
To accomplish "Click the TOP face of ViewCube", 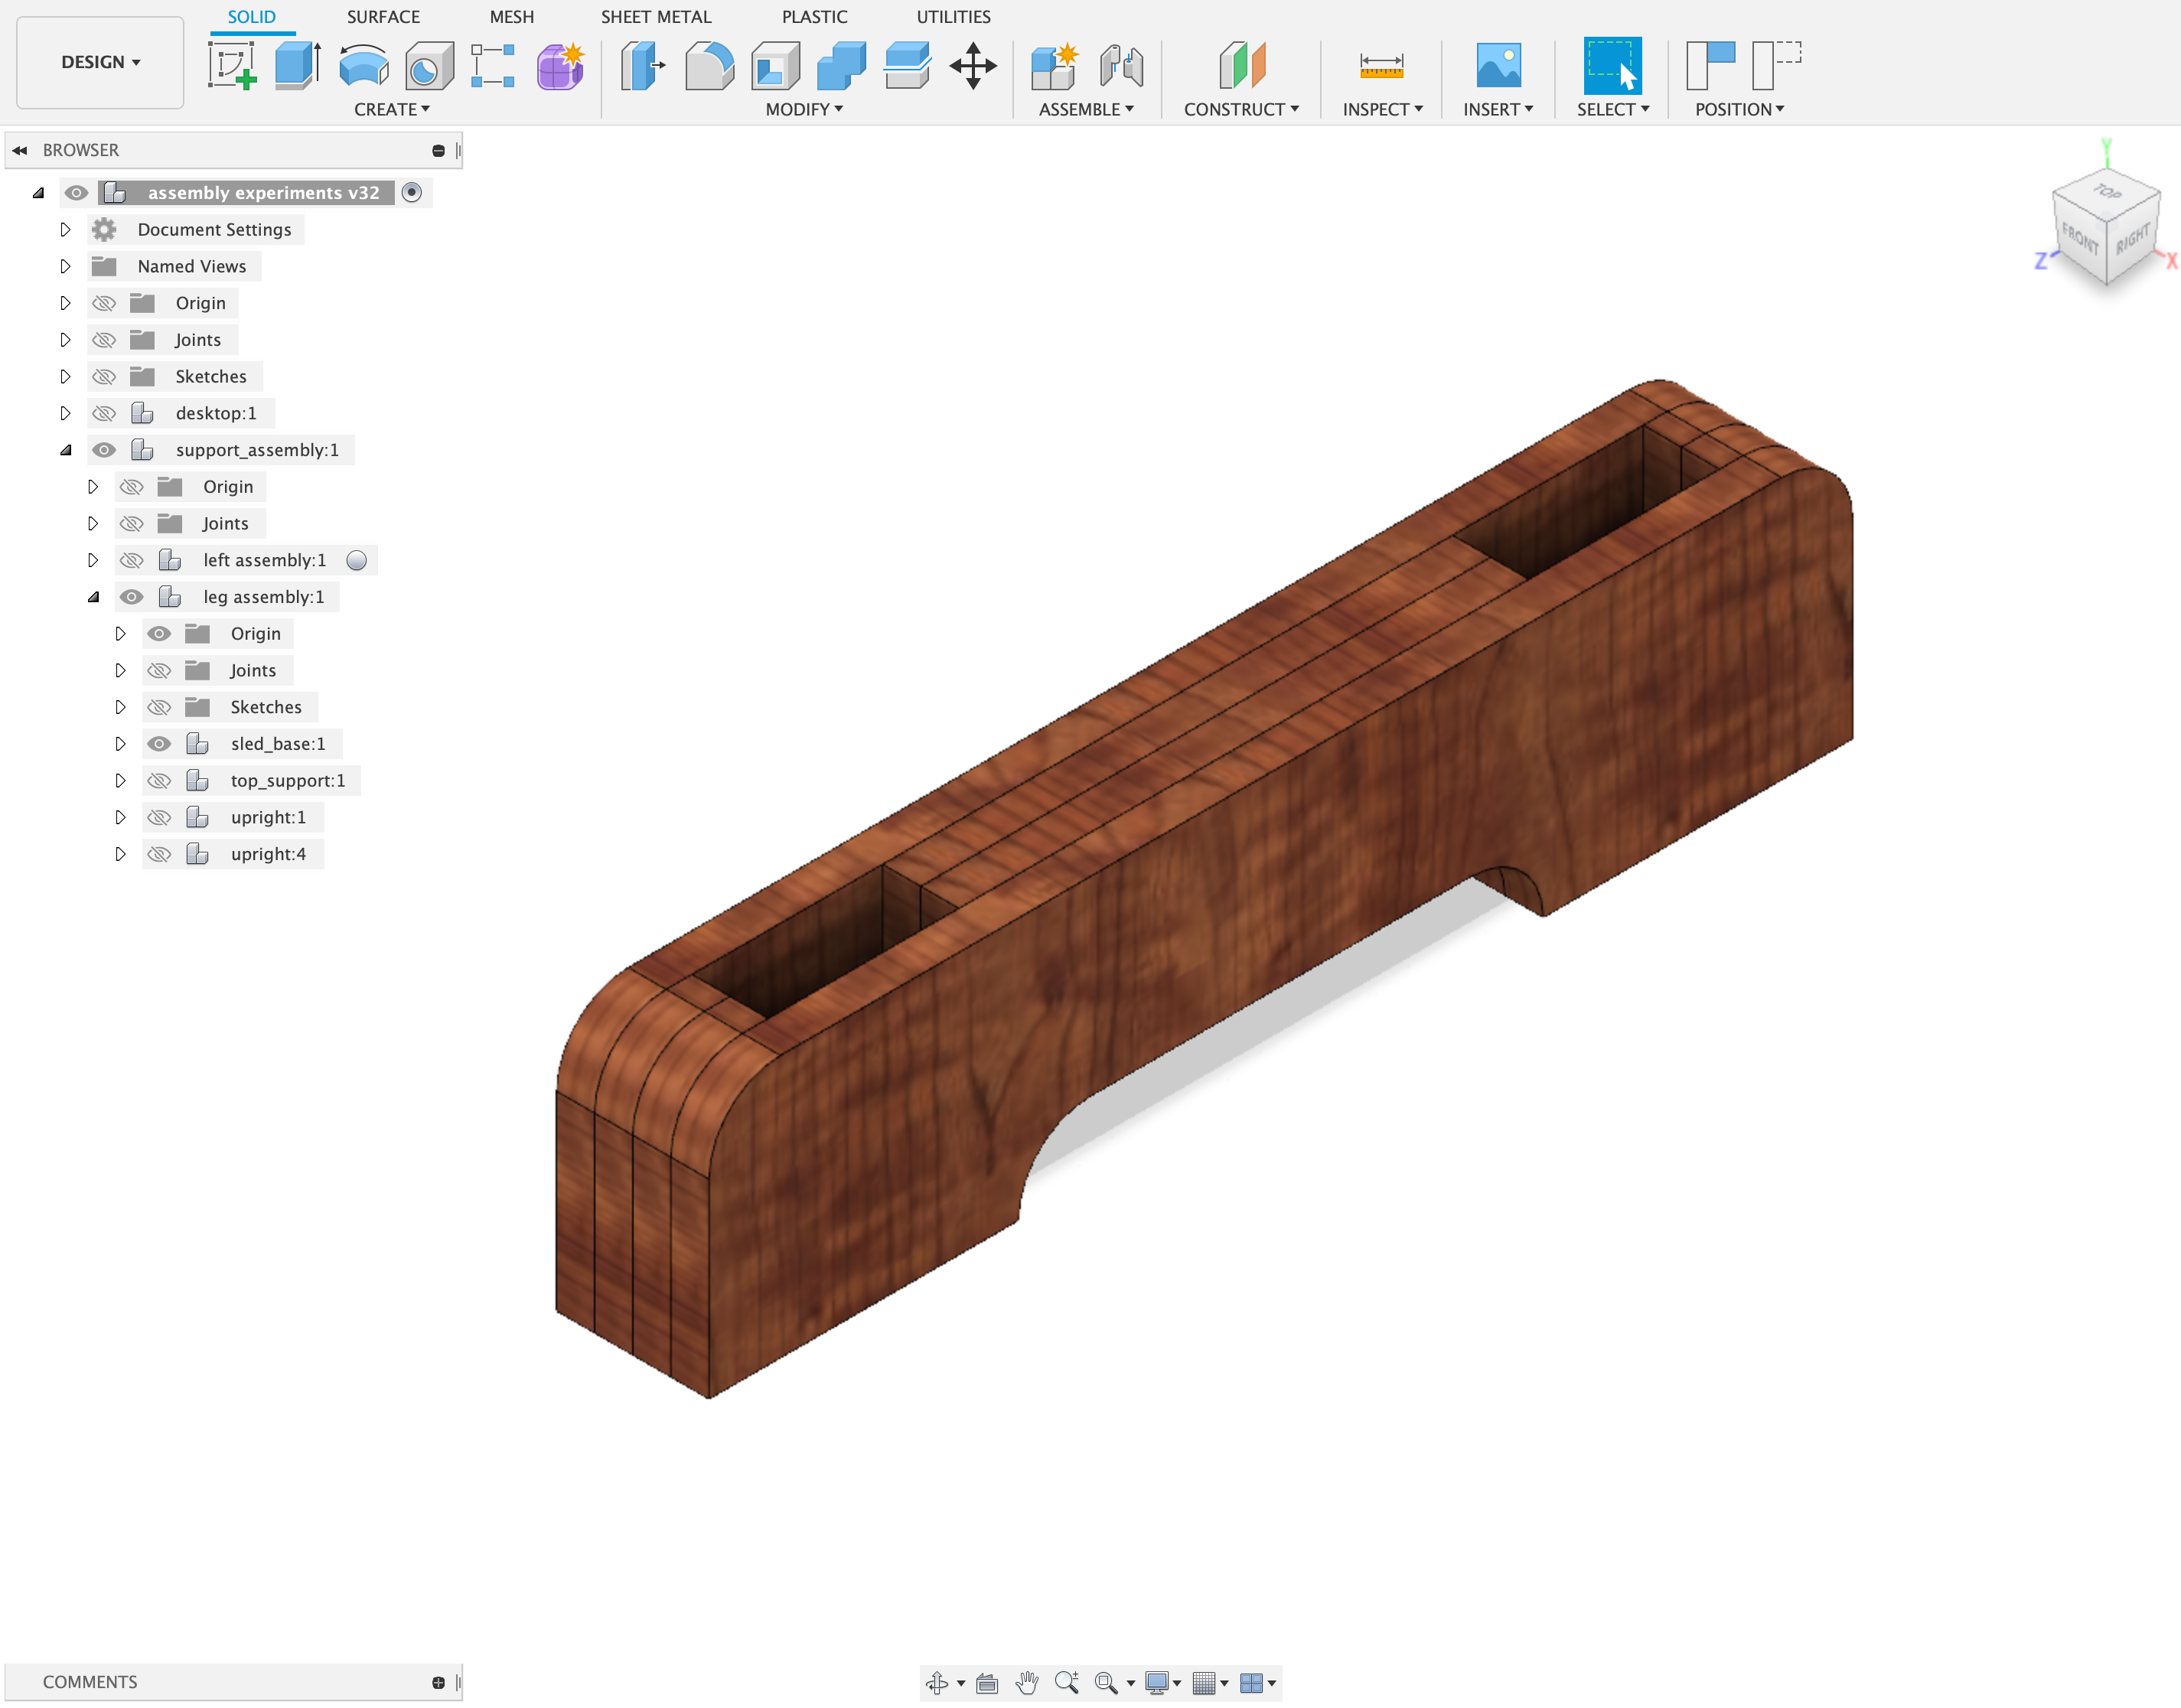I will click(2108, 192).
